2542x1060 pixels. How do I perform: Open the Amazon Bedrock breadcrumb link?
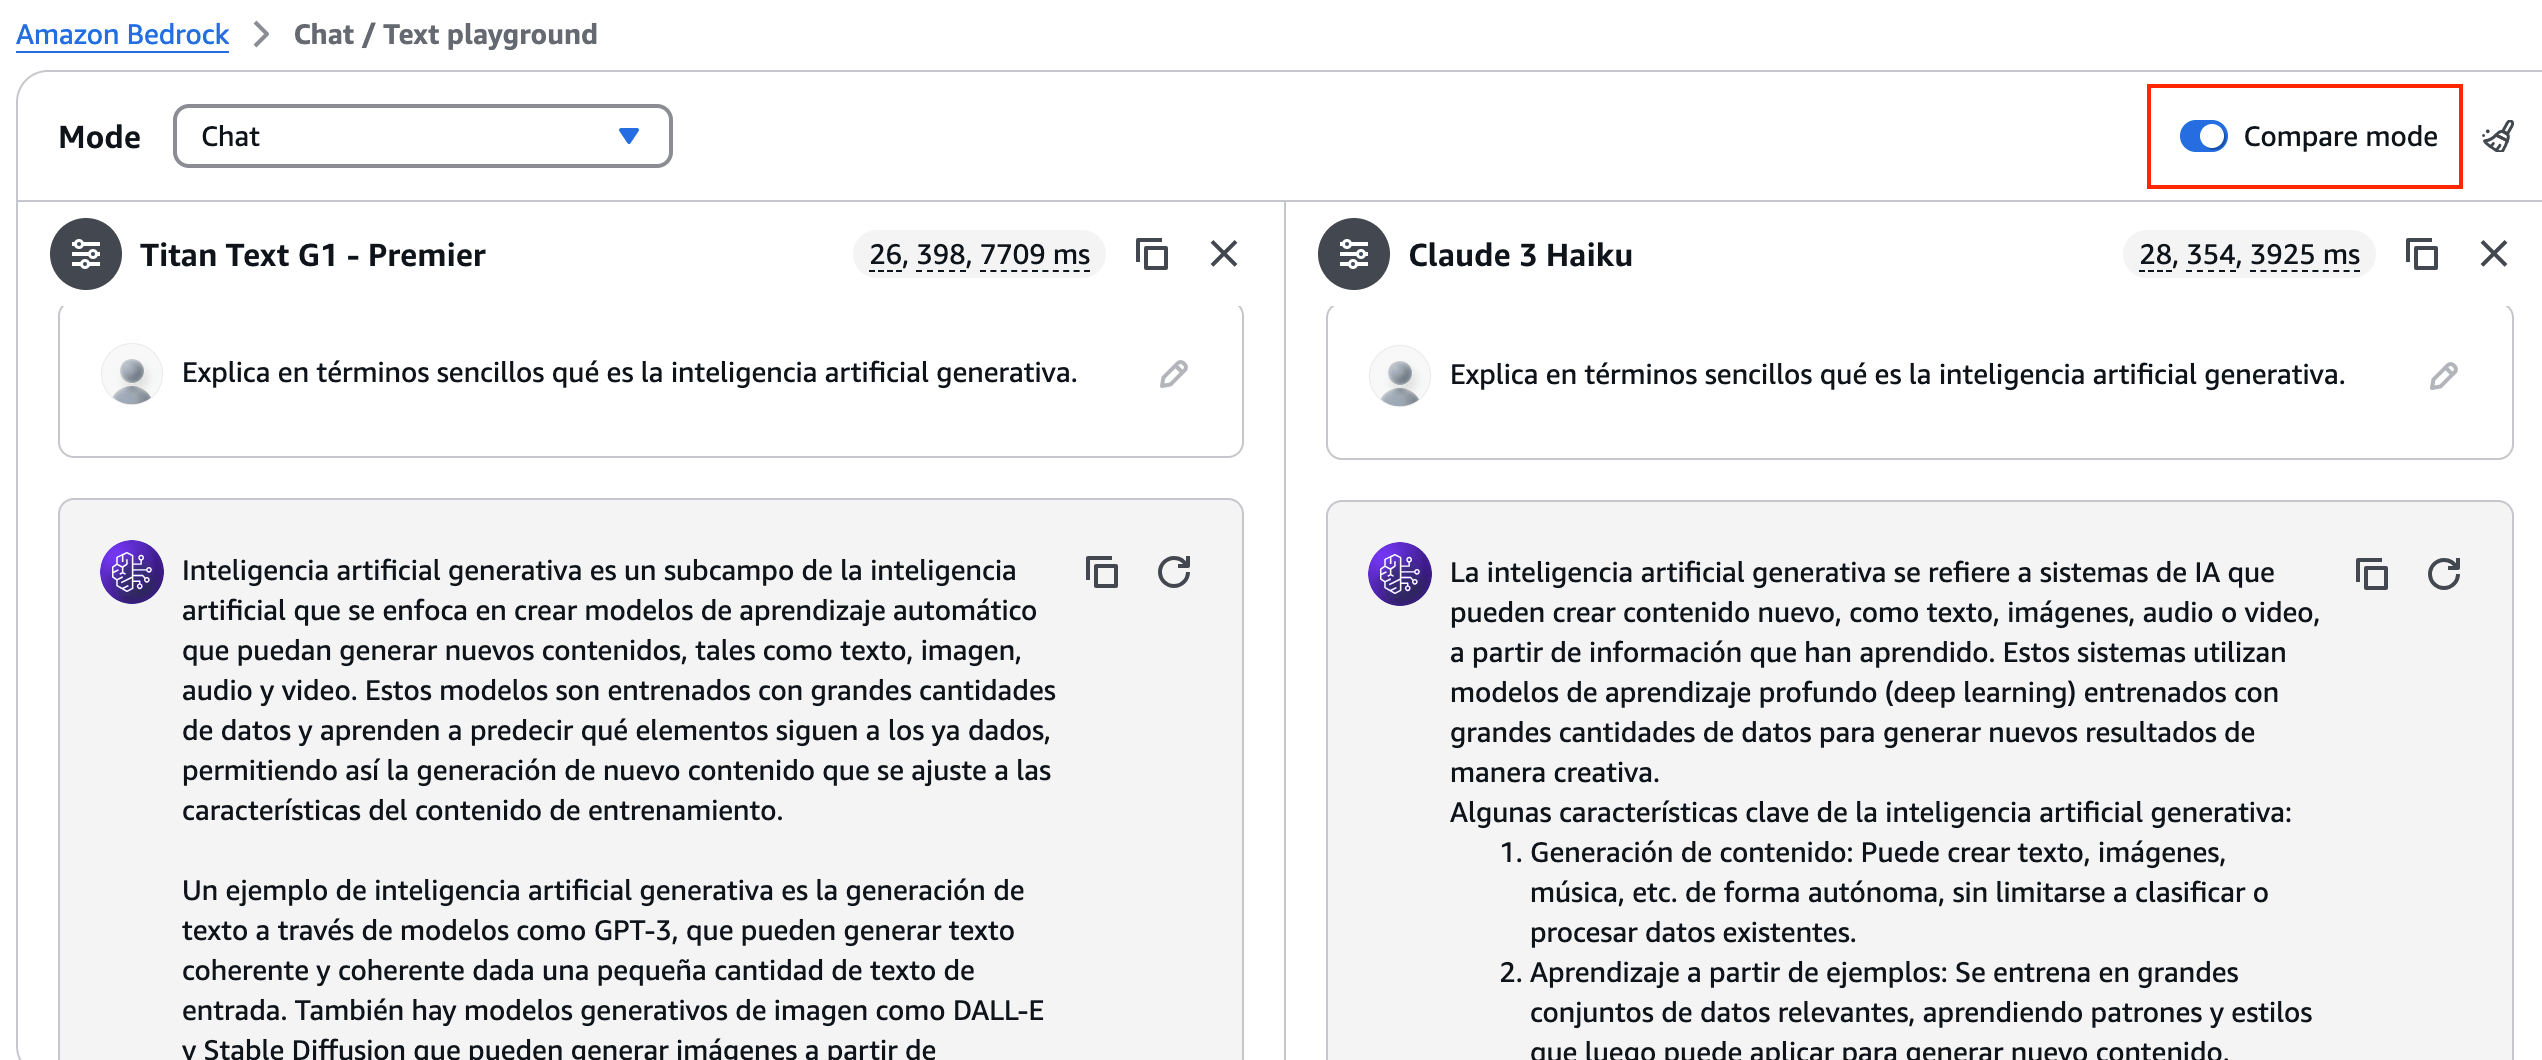pos(122,34)
